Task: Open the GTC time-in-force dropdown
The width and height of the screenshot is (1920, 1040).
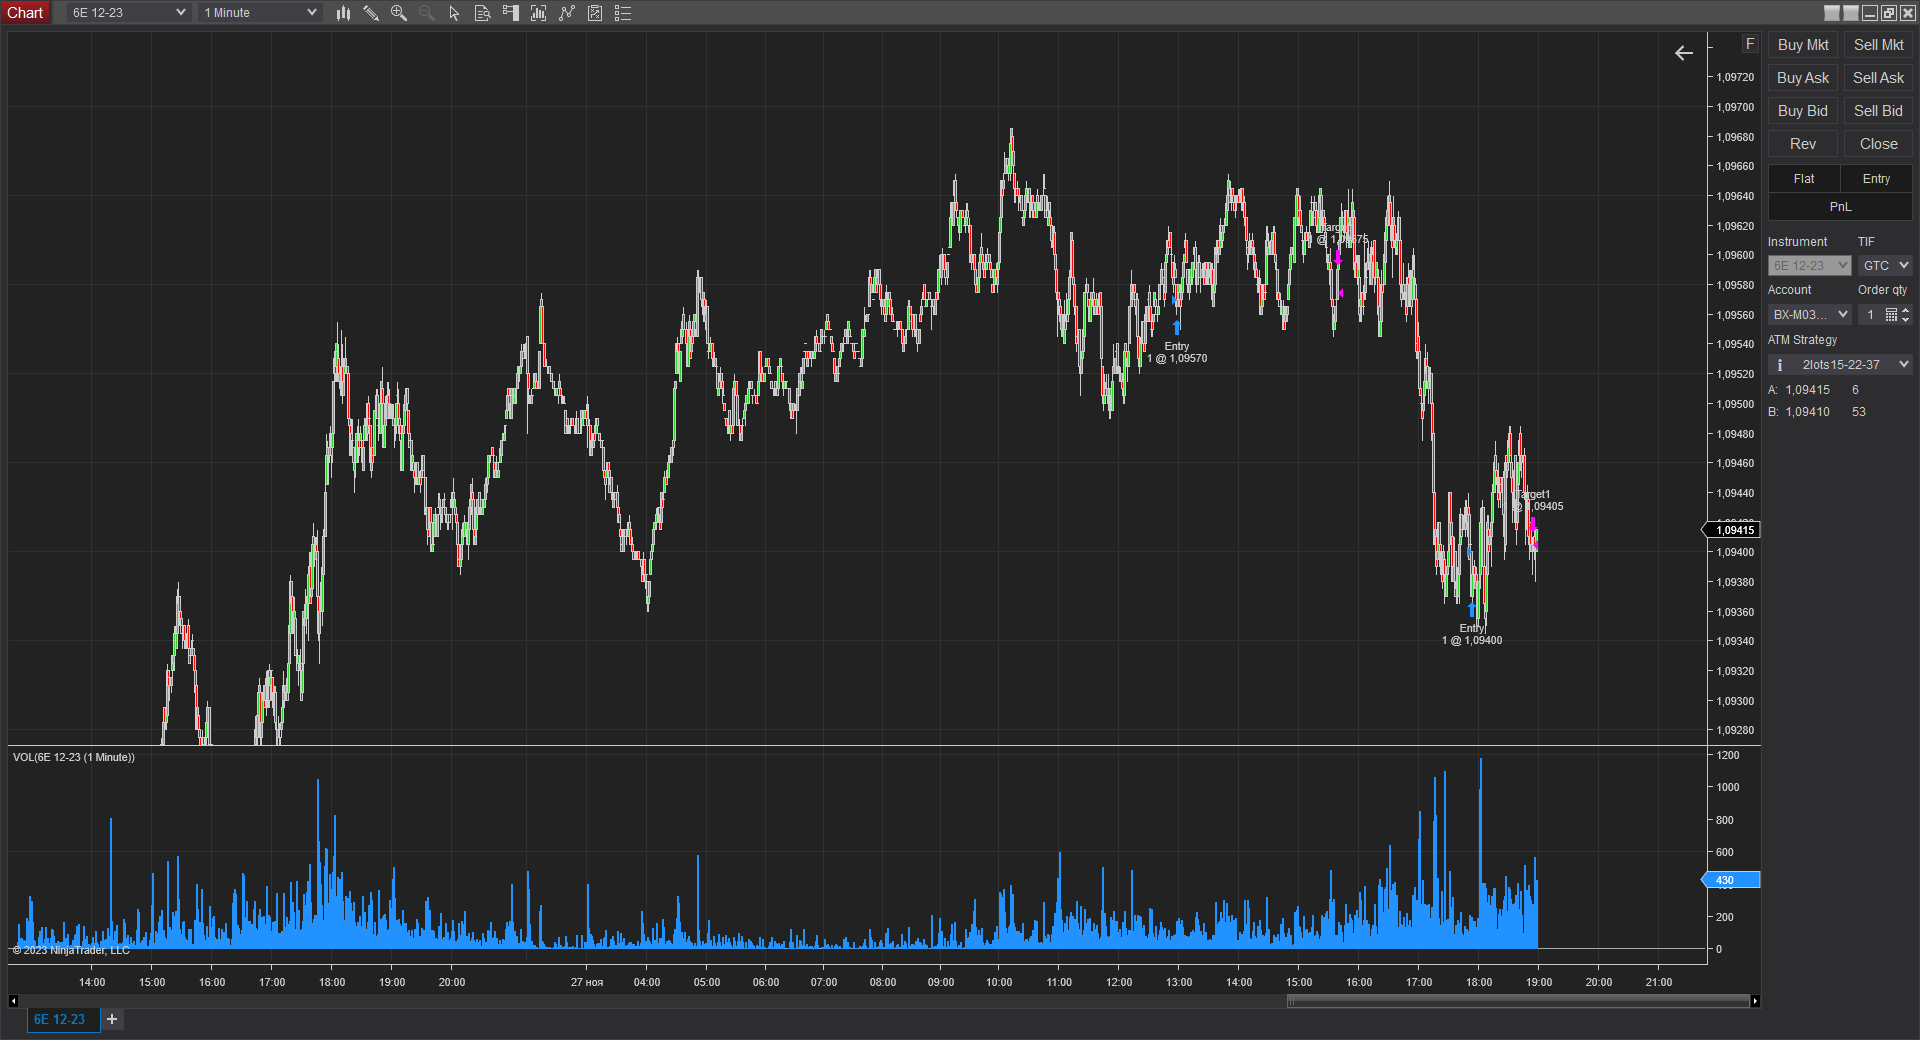Action: pos(1885,266)
